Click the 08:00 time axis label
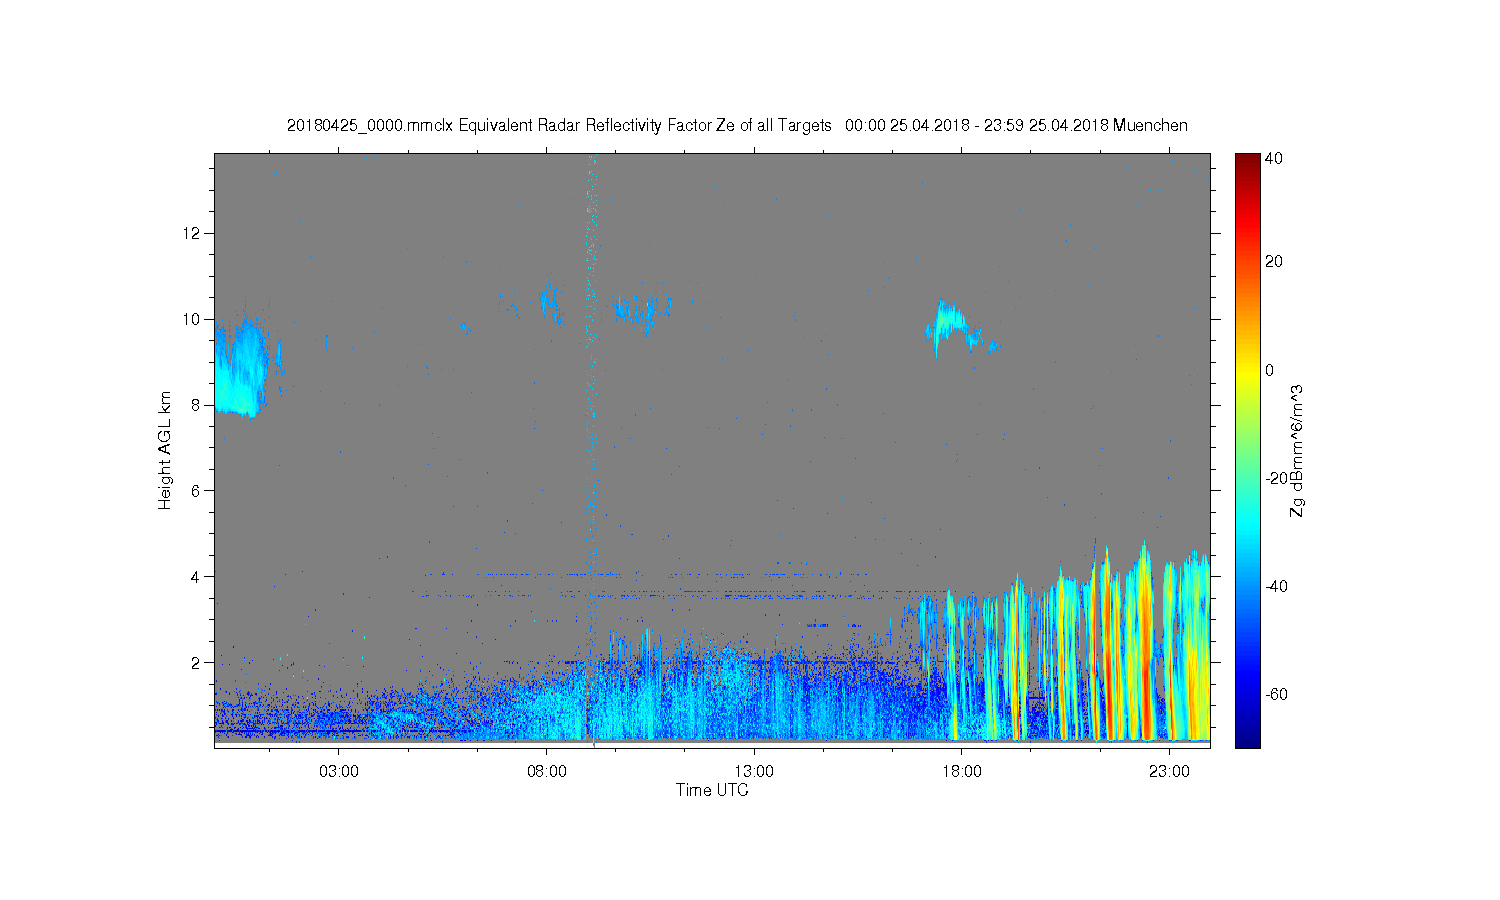 click(547, 772)
